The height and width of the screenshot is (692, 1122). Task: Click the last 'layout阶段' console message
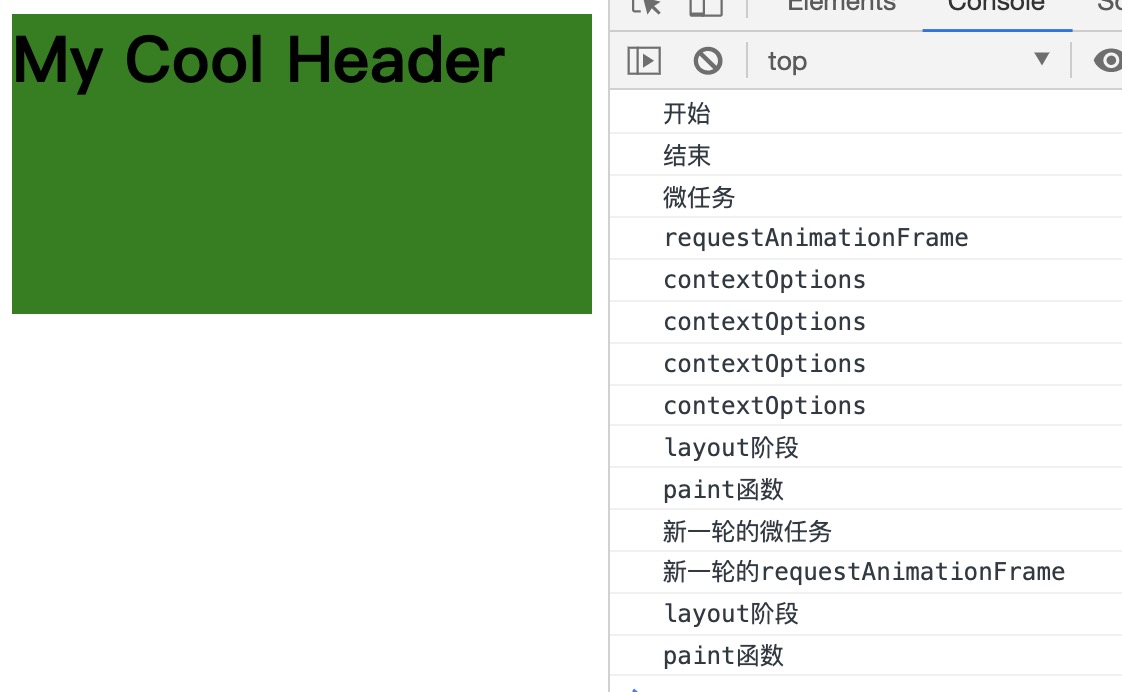click(731, 614)
